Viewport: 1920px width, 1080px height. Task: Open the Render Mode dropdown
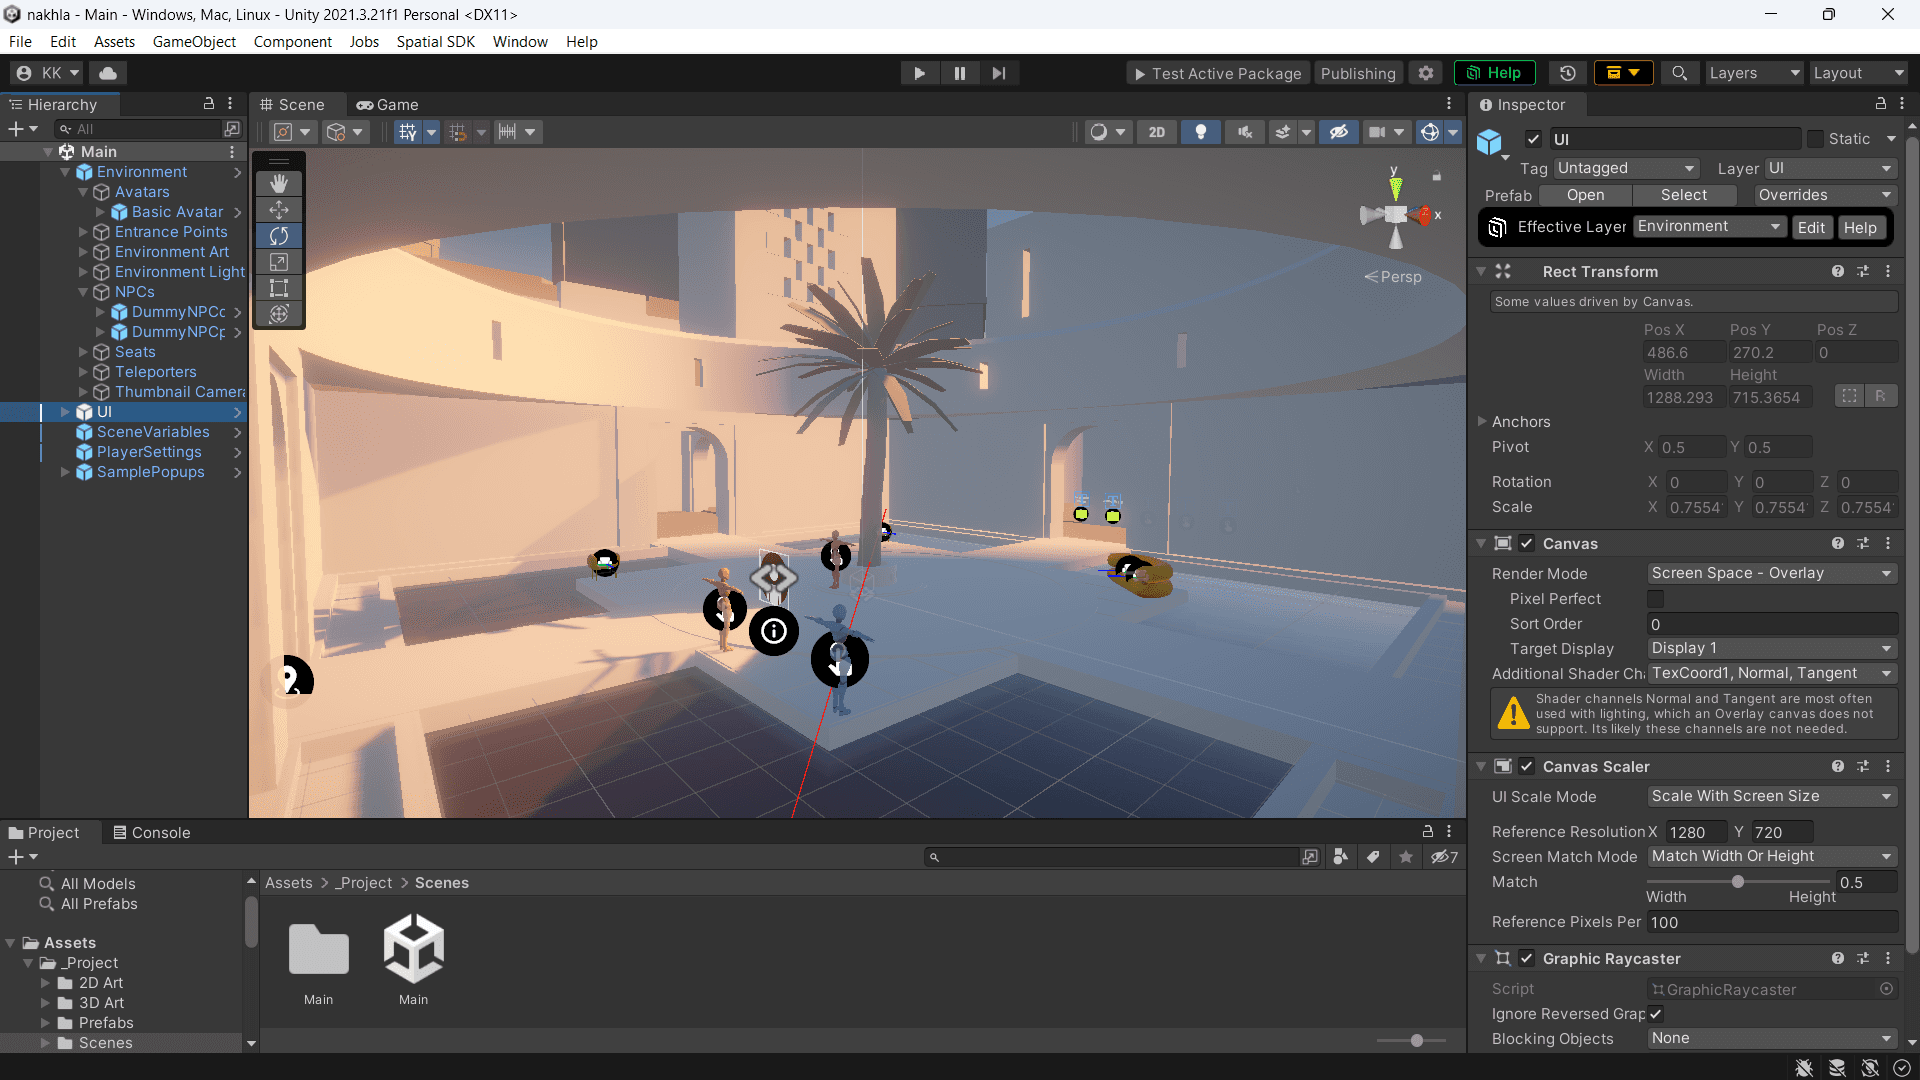(1771, 573)
